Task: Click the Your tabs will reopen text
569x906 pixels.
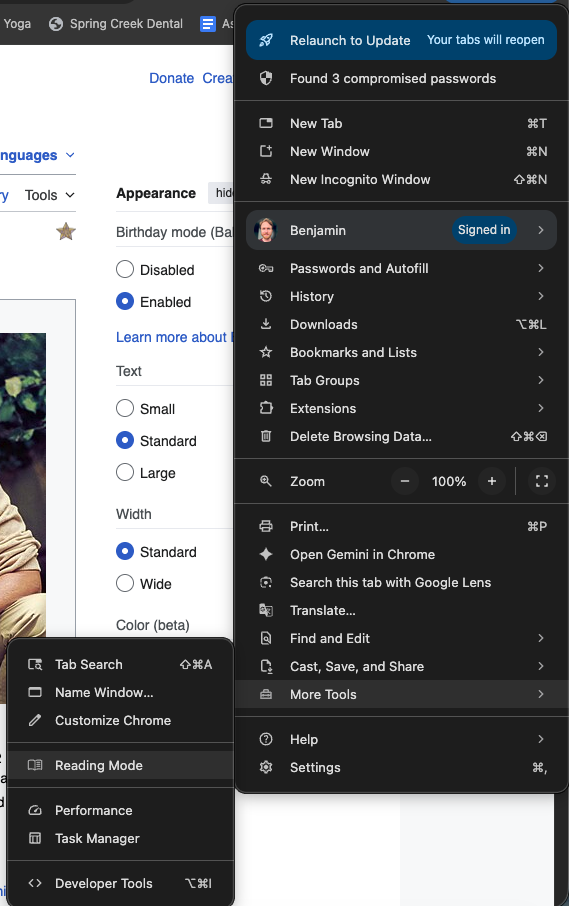Action: coord(485,40)
